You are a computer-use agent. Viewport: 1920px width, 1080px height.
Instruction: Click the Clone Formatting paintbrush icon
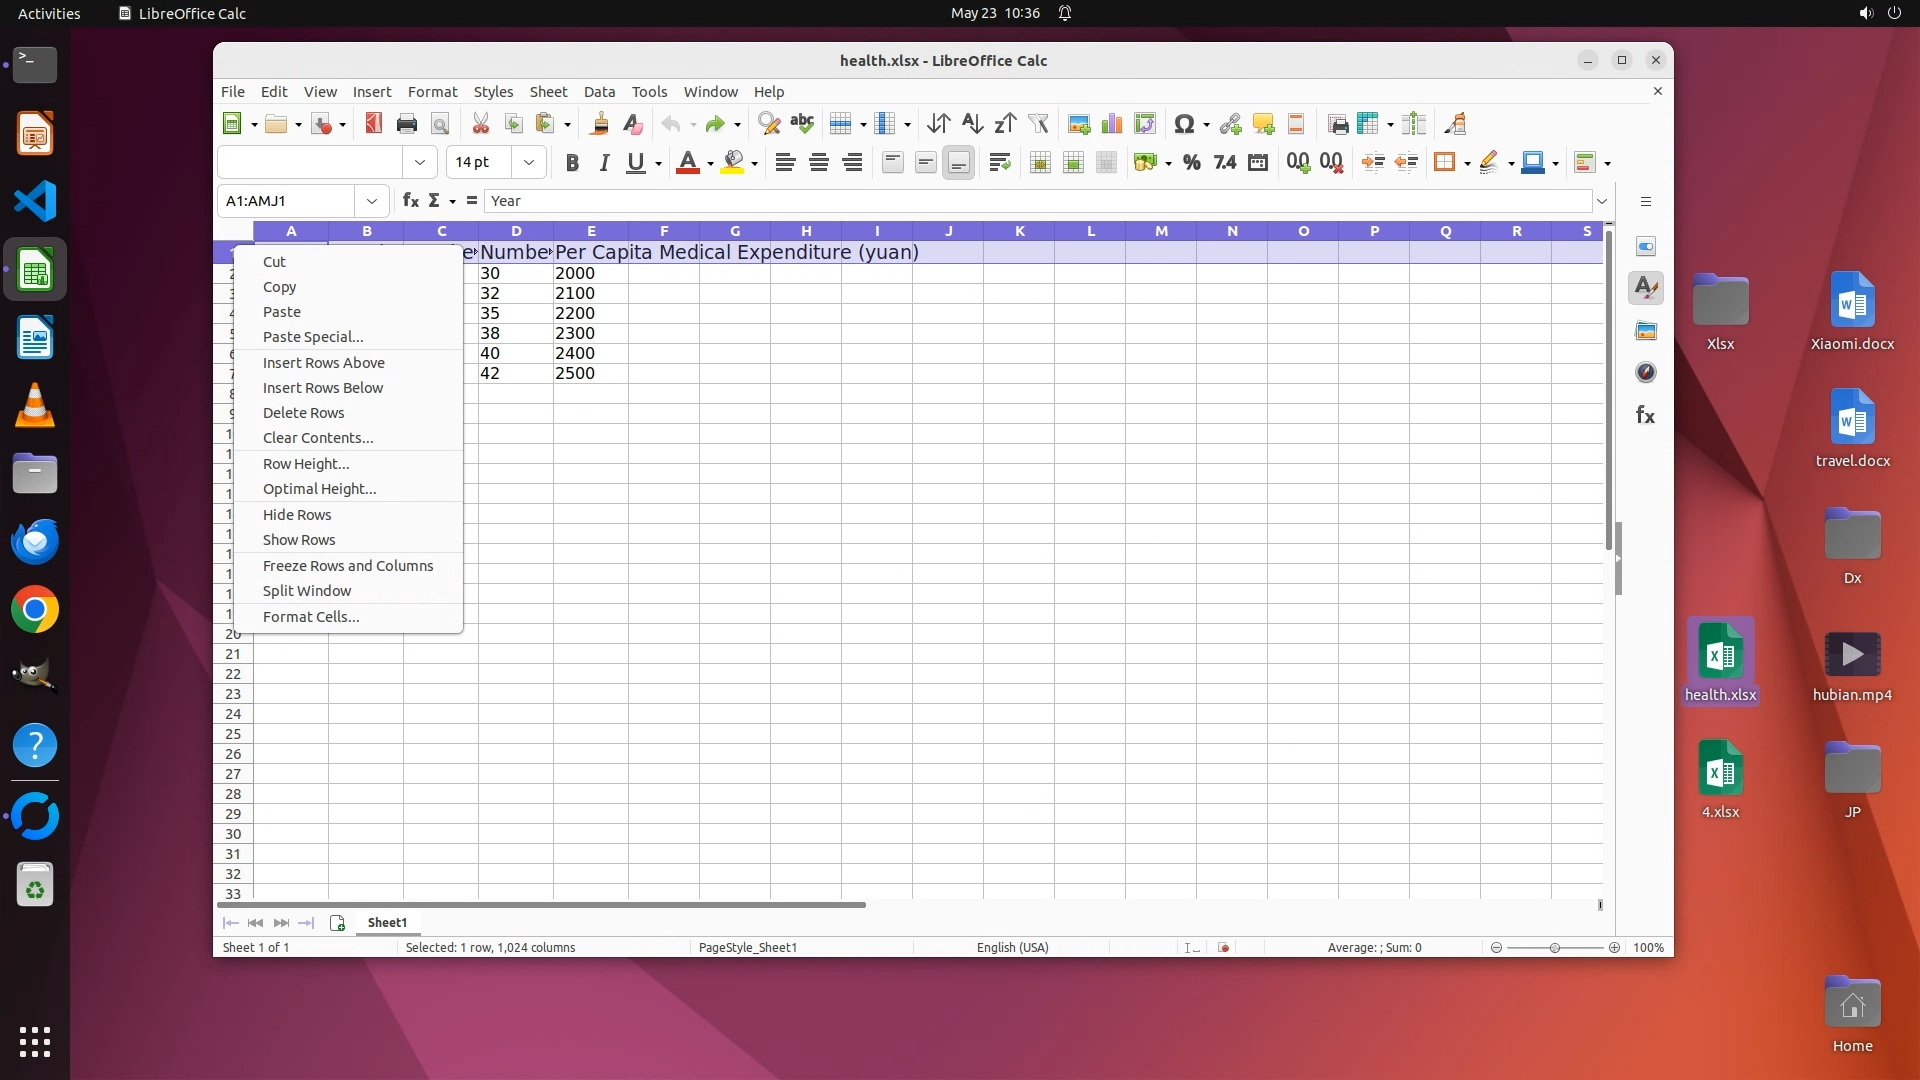click(599, 124)
